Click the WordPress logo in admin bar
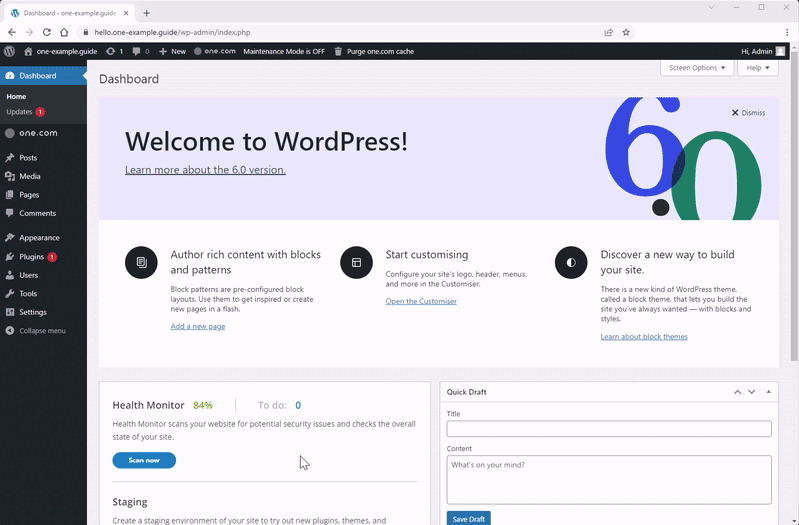 tap(9, 51)
